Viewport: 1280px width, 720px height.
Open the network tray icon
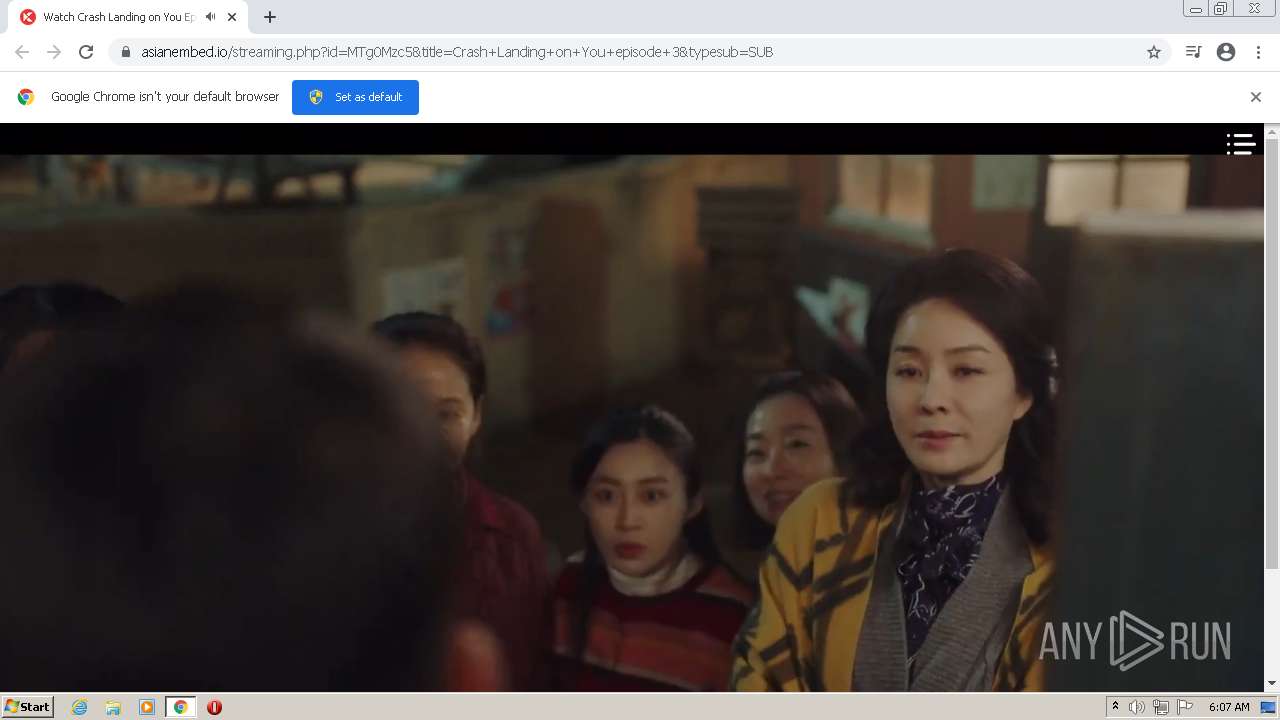tap(1160, 707)
